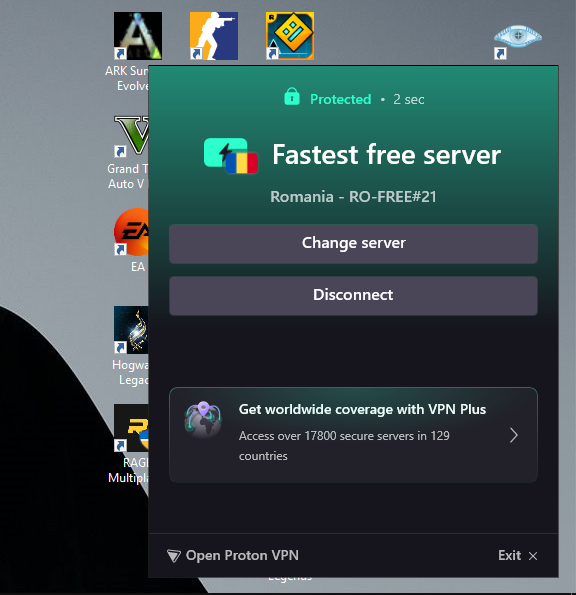The height and width of the screenshot is (595, 576).
Task: Launch the Counter-Strike desktop shortcut
Action: [x=214, y=36]
